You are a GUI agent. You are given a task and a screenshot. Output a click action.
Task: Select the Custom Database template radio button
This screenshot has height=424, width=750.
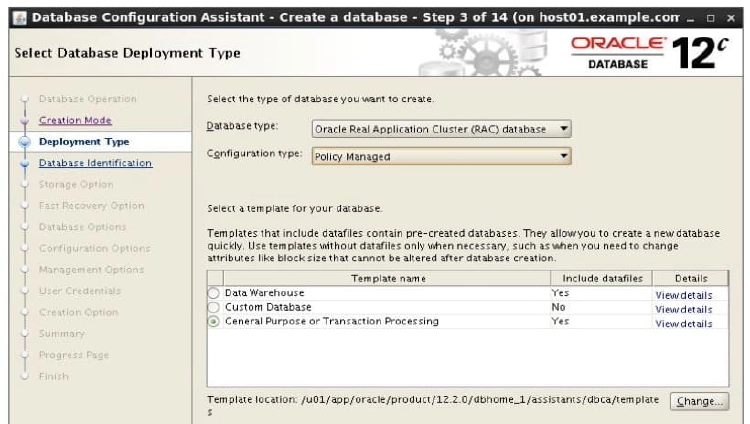click(x=213, y=307)
